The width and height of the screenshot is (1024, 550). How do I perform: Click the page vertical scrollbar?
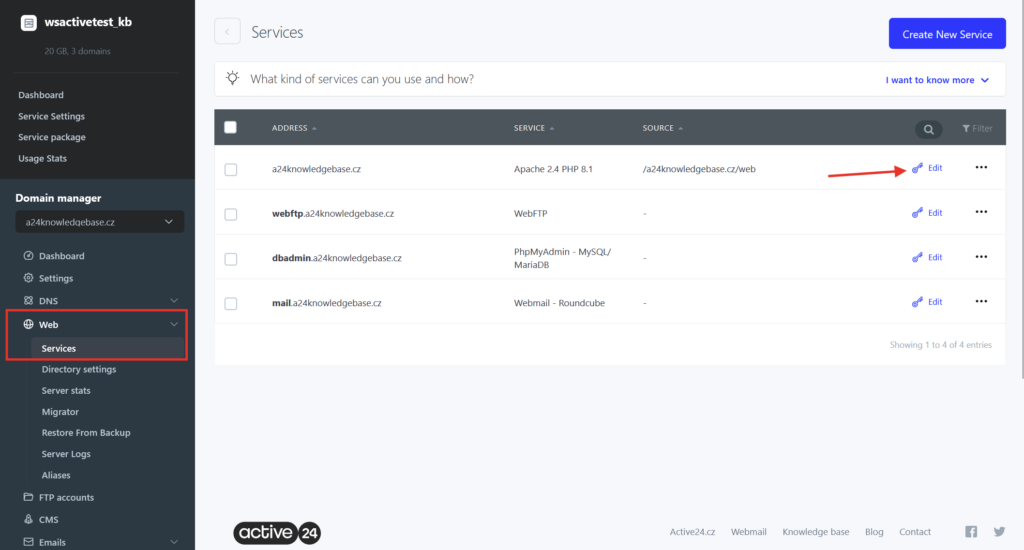(1022, 189)
